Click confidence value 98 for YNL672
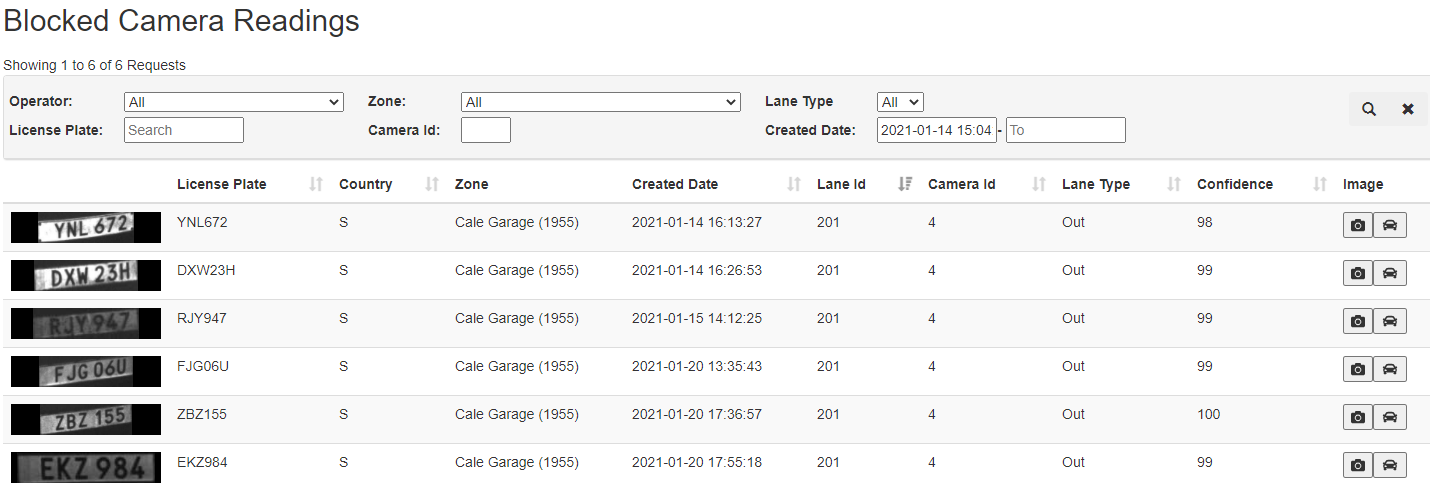 click(x=1205, y=222)
